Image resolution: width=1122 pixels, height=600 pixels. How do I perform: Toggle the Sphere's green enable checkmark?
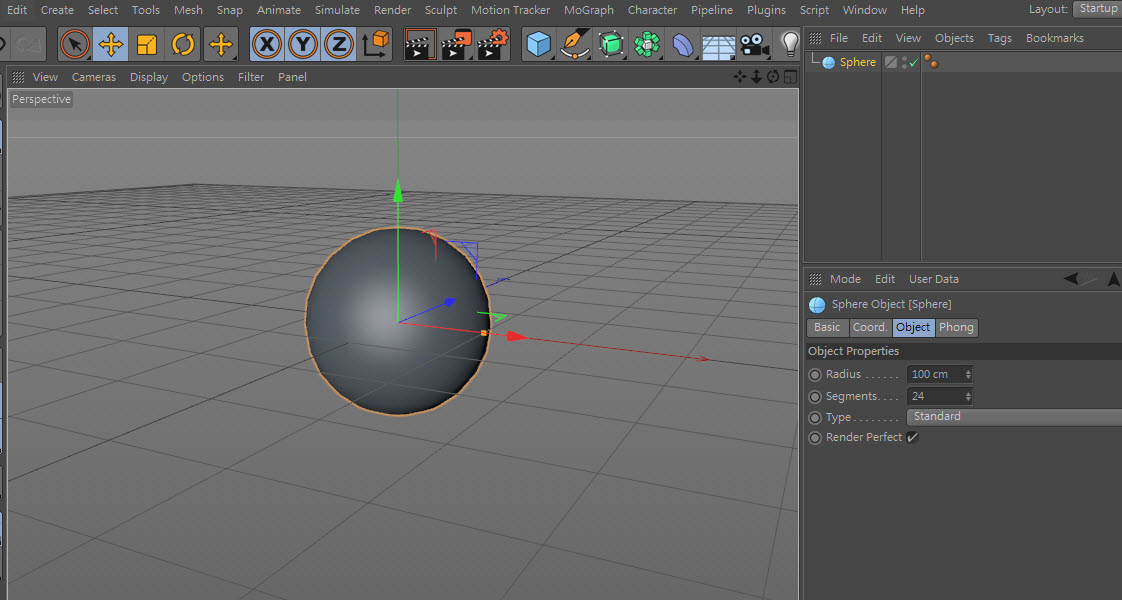click(914, 61)
